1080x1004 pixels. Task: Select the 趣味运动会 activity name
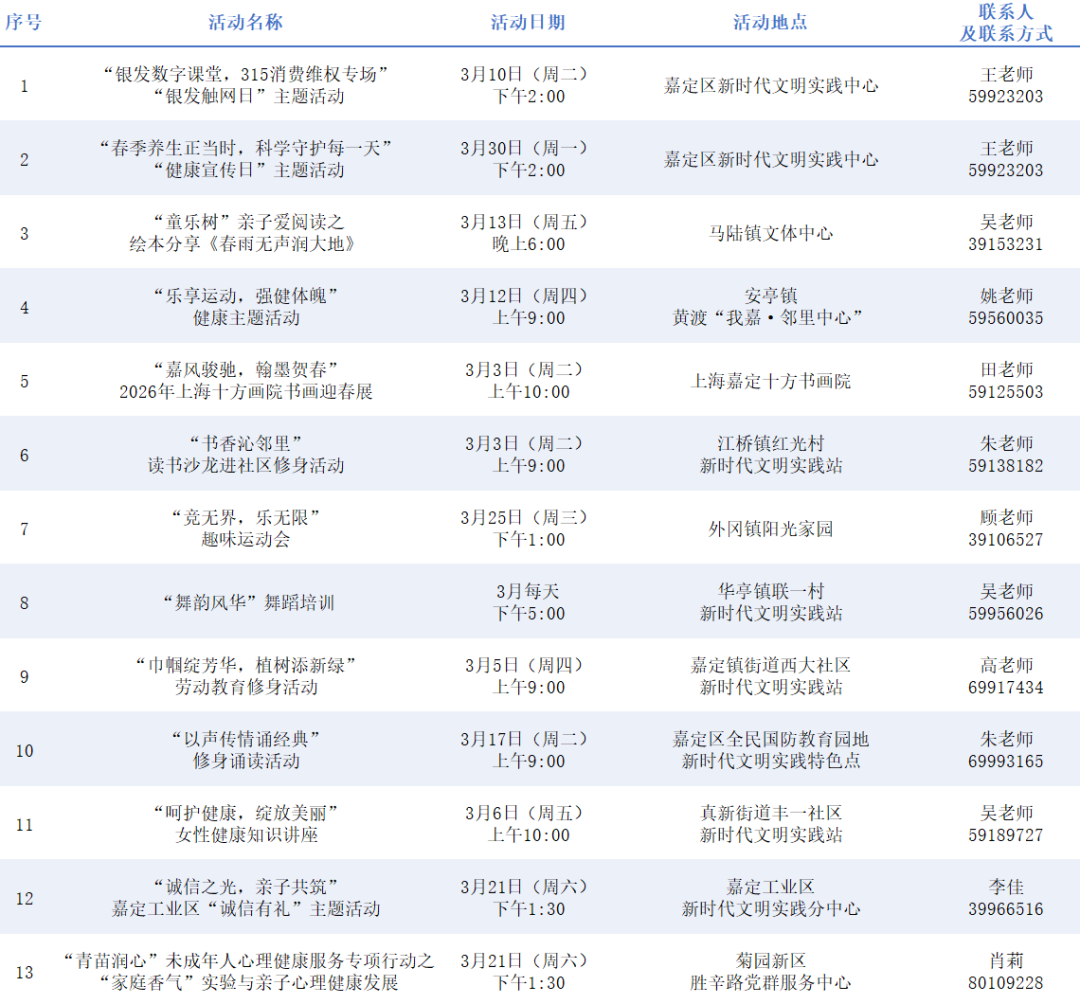click(245, 540)
